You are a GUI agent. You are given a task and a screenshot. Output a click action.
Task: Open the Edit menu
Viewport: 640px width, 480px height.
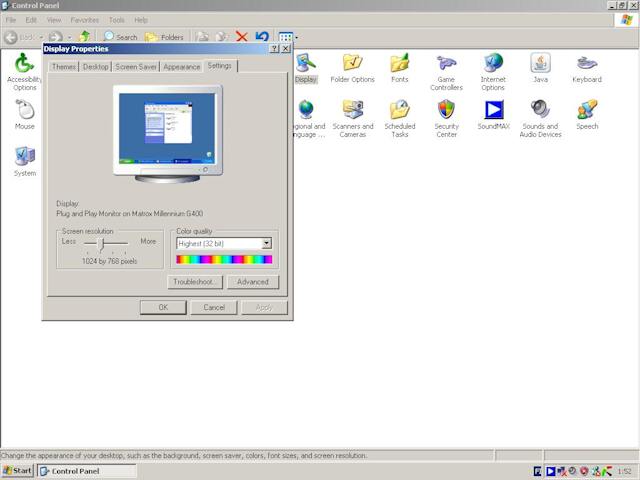tap(31, 20)
